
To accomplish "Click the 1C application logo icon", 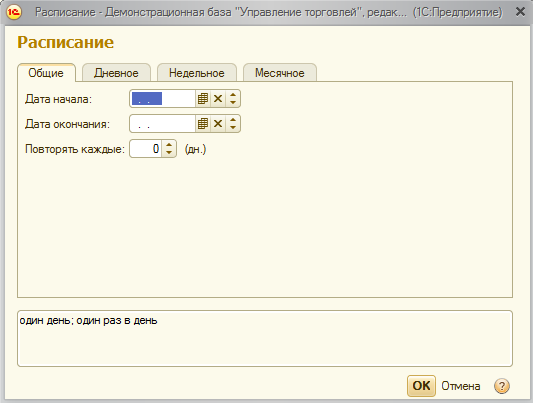I will 14,12.
